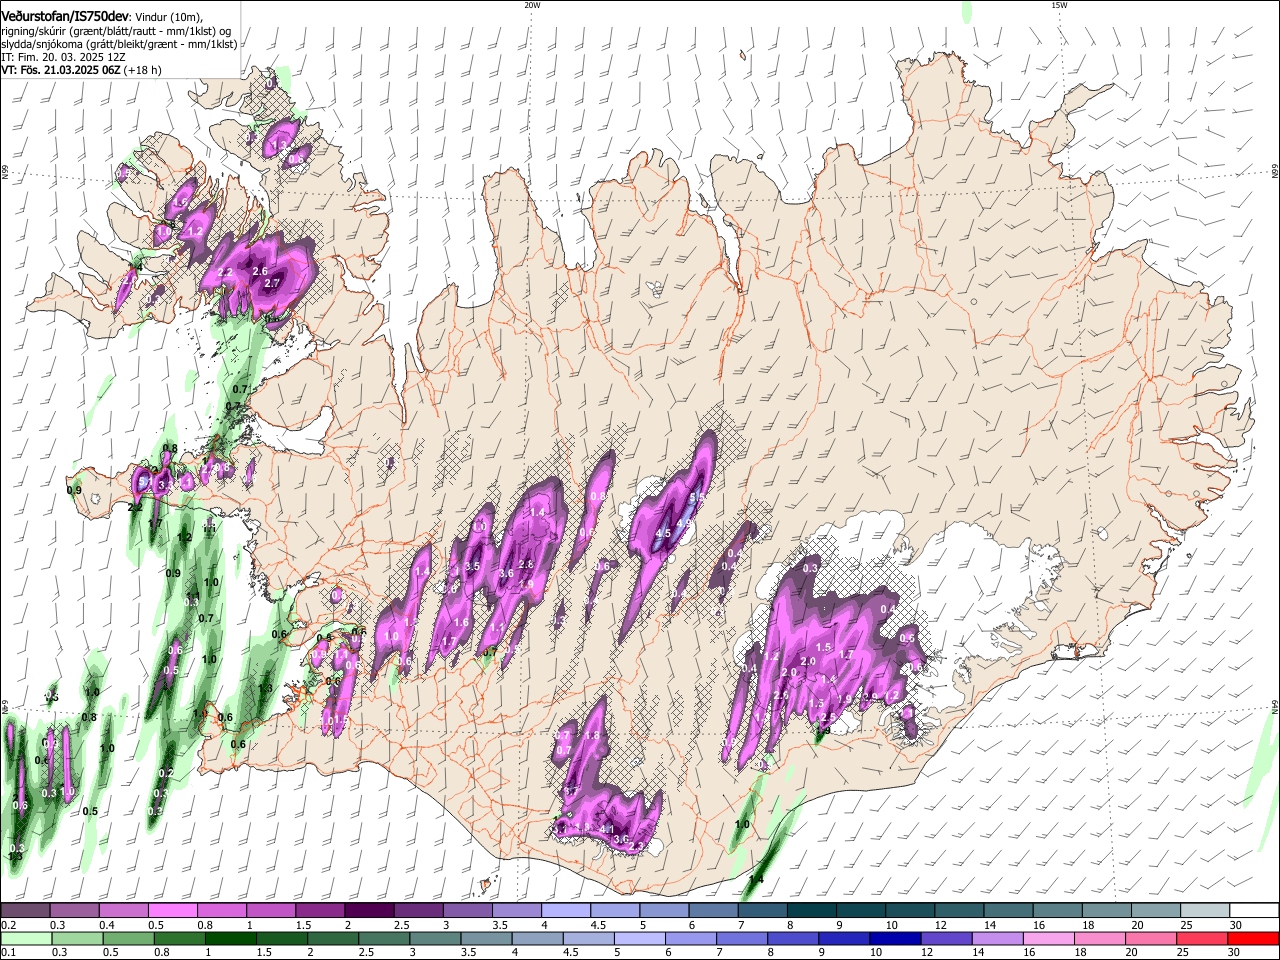Click the light lavender 4 swatch in the upper legend
The height and width of the screenshot is (960, 1280).
tap(566, 910)
